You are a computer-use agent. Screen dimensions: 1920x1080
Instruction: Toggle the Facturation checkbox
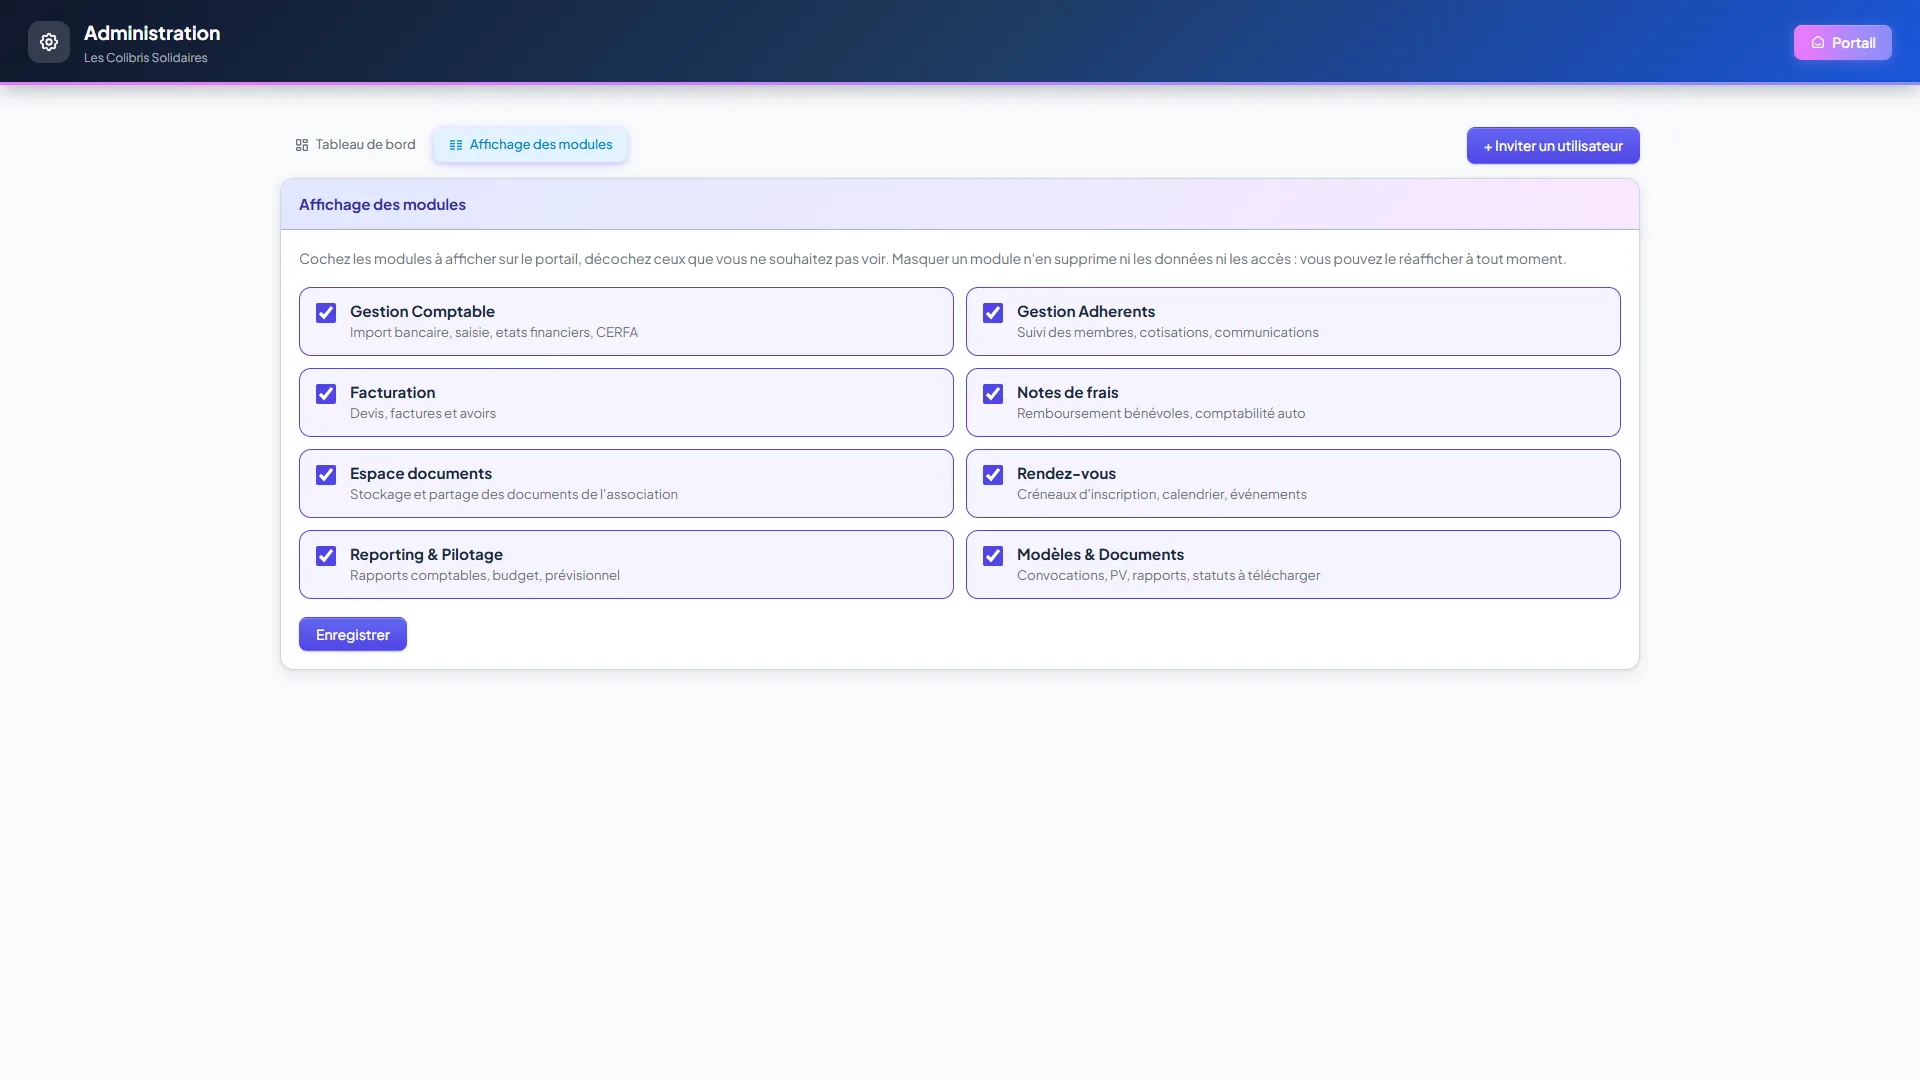[x=326, y=394]
